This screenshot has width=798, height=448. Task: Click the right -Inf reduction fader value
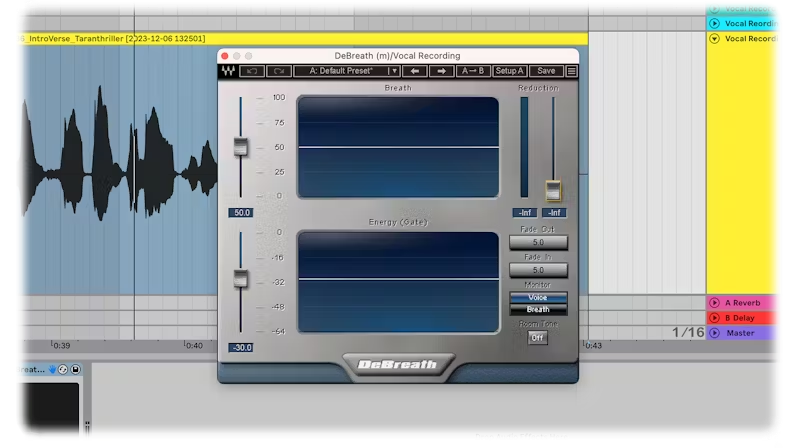click(554, 213)
